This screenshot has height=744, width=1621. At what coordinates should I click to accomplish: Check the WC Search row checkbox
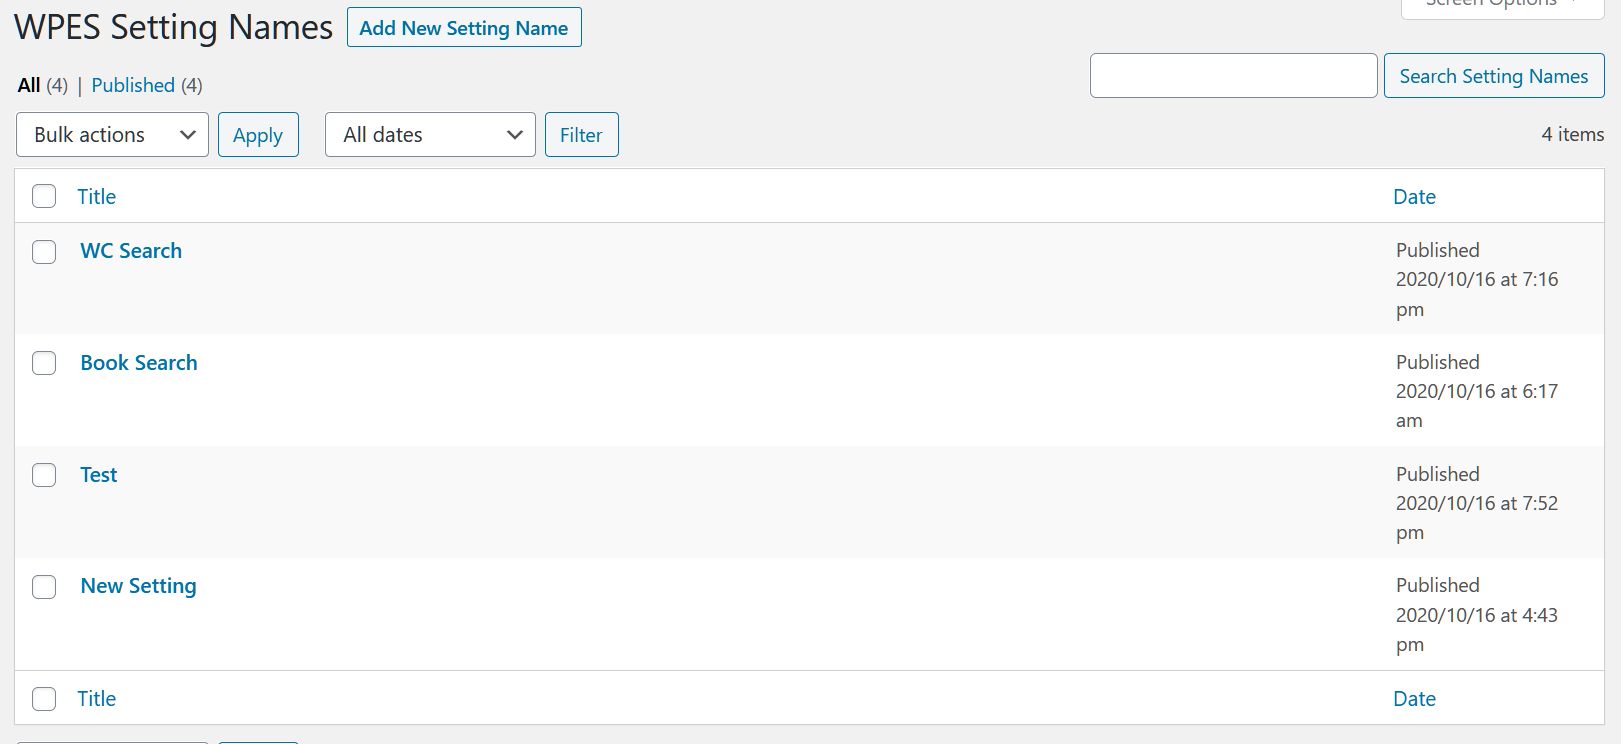pos(44,251)
